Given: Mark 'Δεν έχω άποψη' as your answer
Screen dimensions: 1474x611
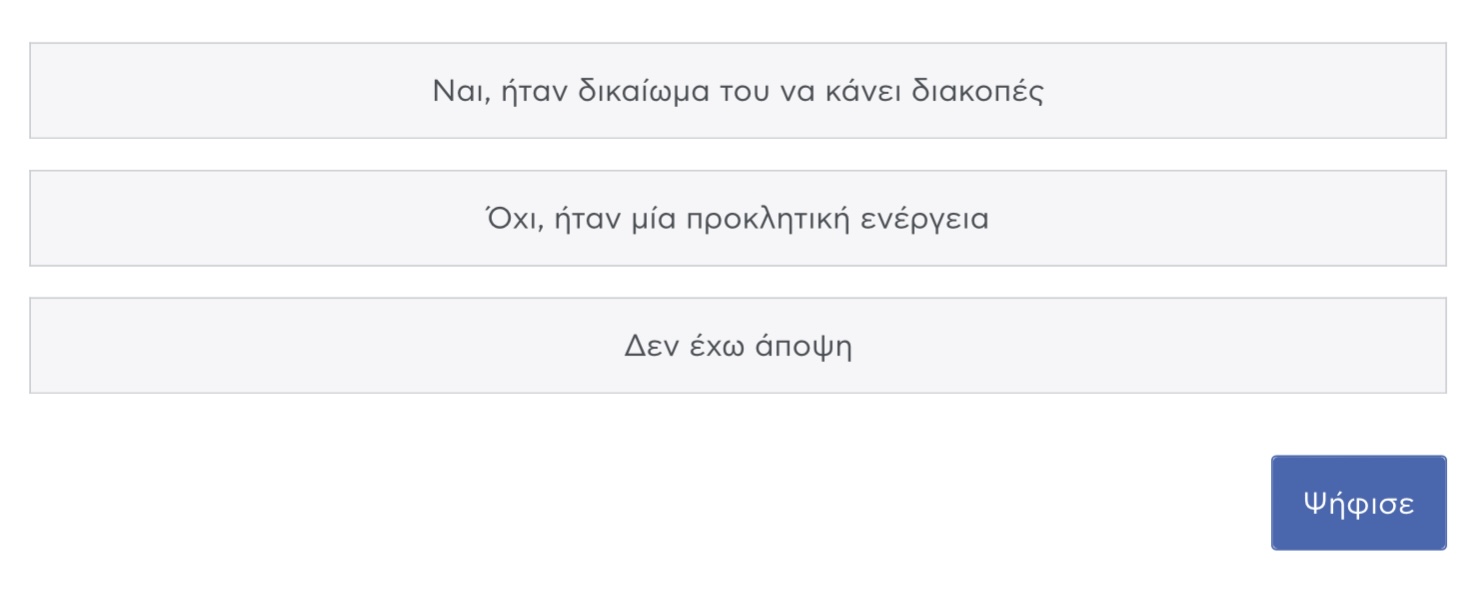Looking at the screenshot, I should point(738,345).
